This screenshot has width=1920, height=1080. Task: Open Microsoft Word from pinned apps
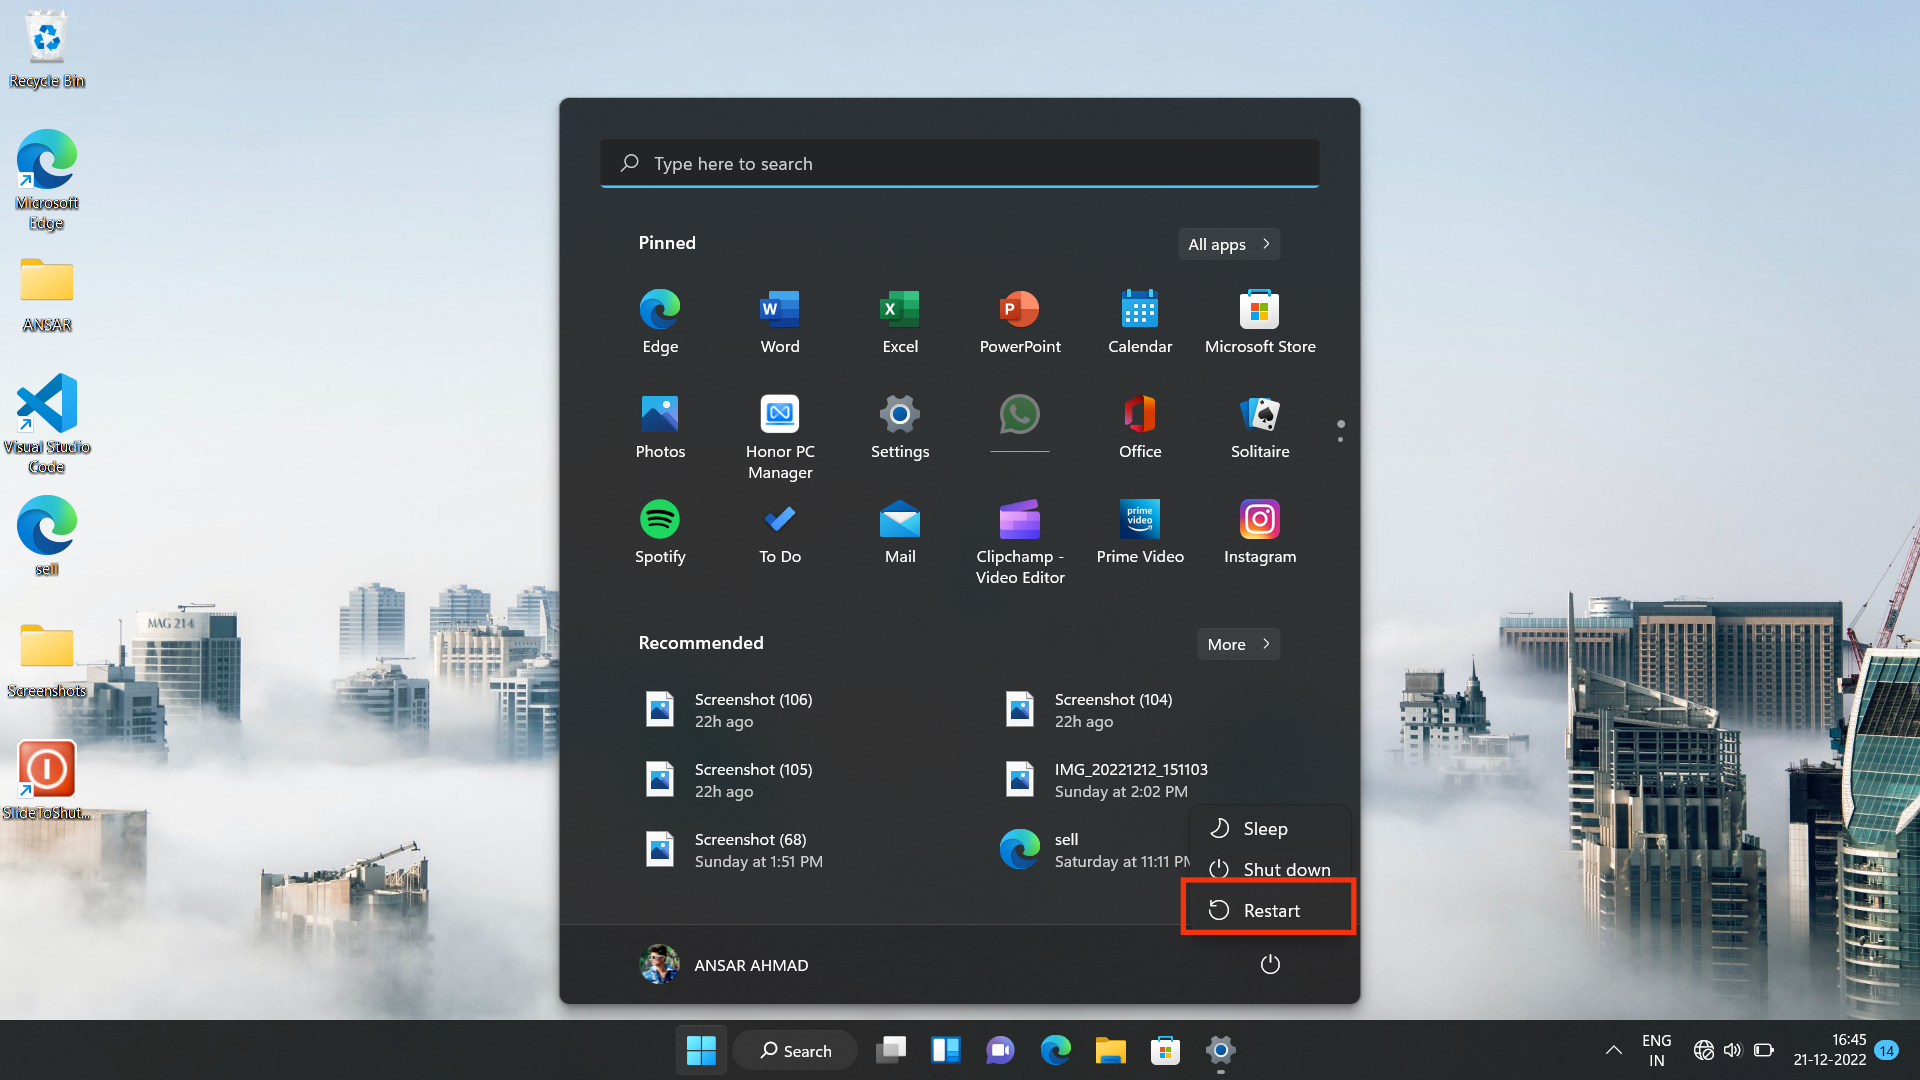(x=779, y=320)
